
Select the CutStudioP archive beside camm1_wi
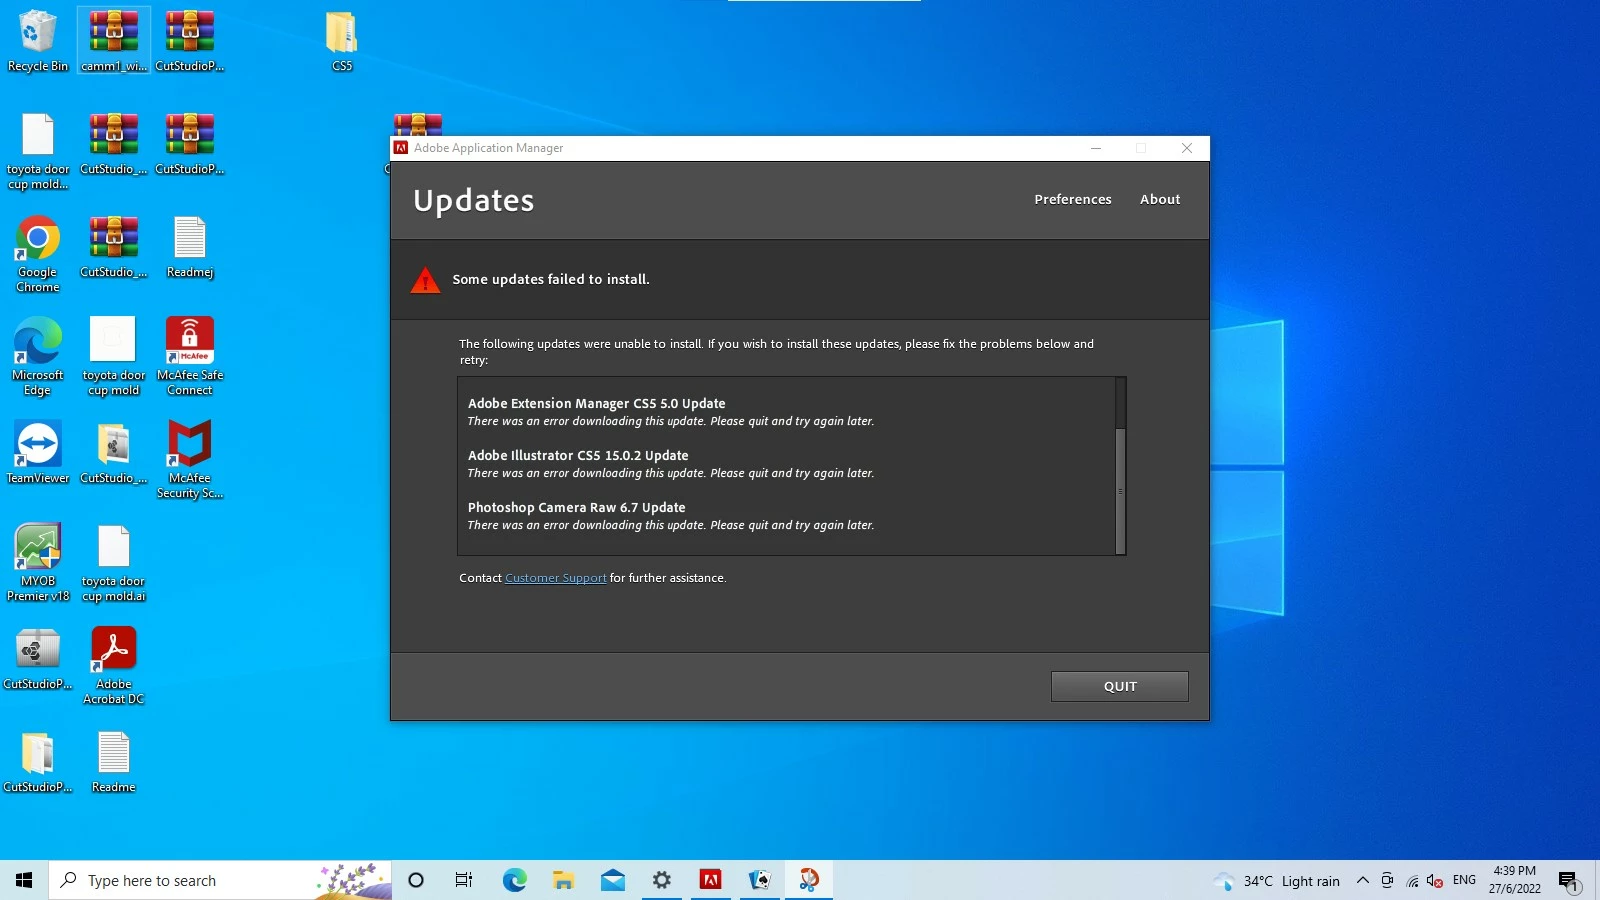[190, 41]
